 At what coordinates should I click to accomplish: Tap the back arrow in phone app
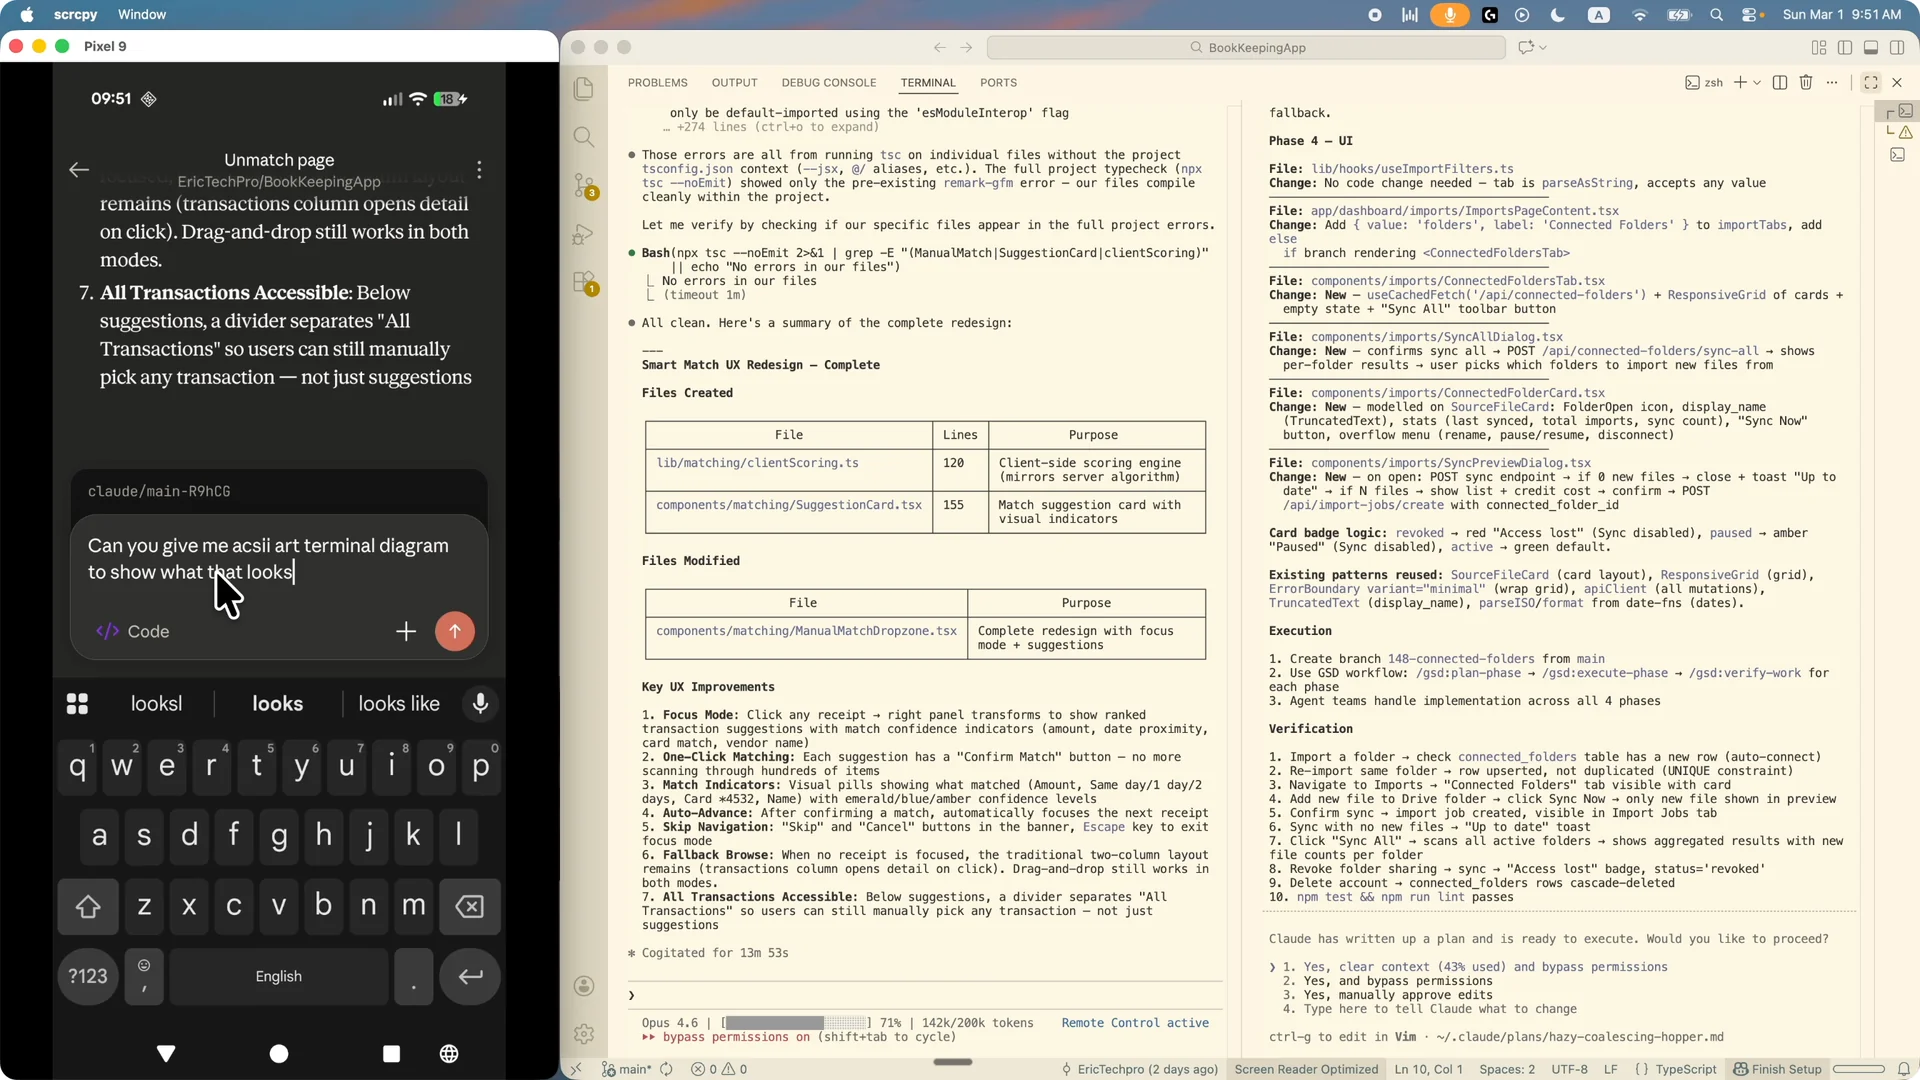point(79,170)
